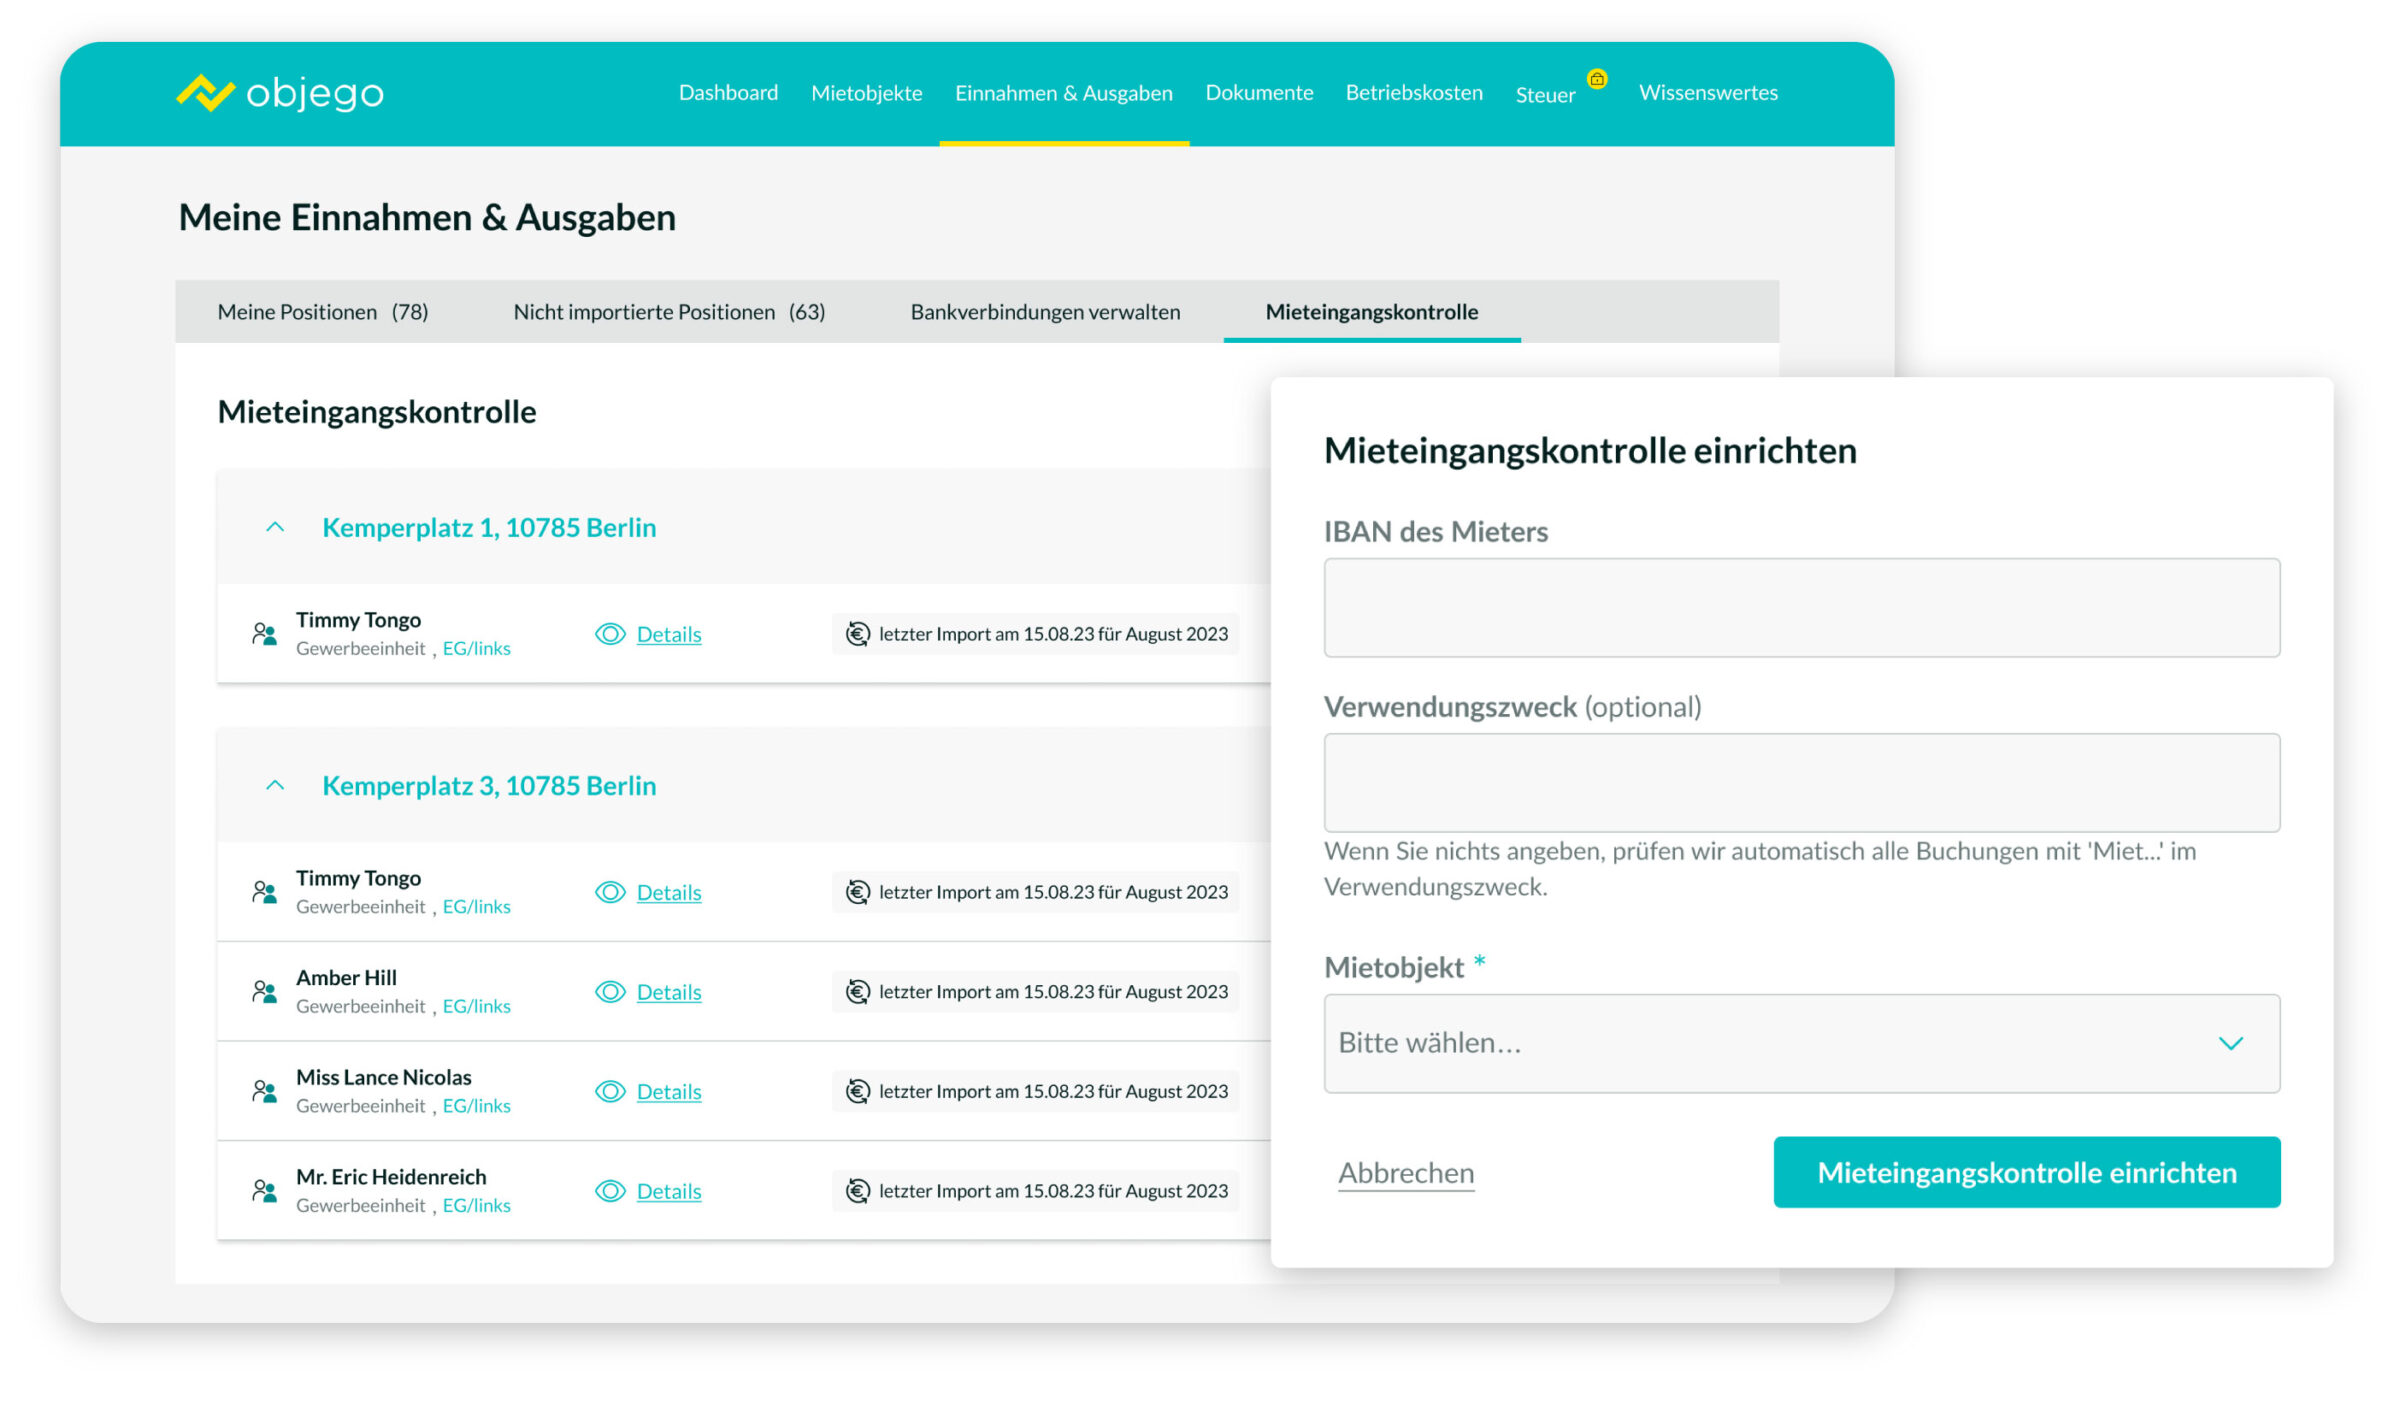The height and width of the screenshot is (1423, 2400).
Task: Click the tenant icon beside Miss Lance Nicolas
Action: [264, 1091]
